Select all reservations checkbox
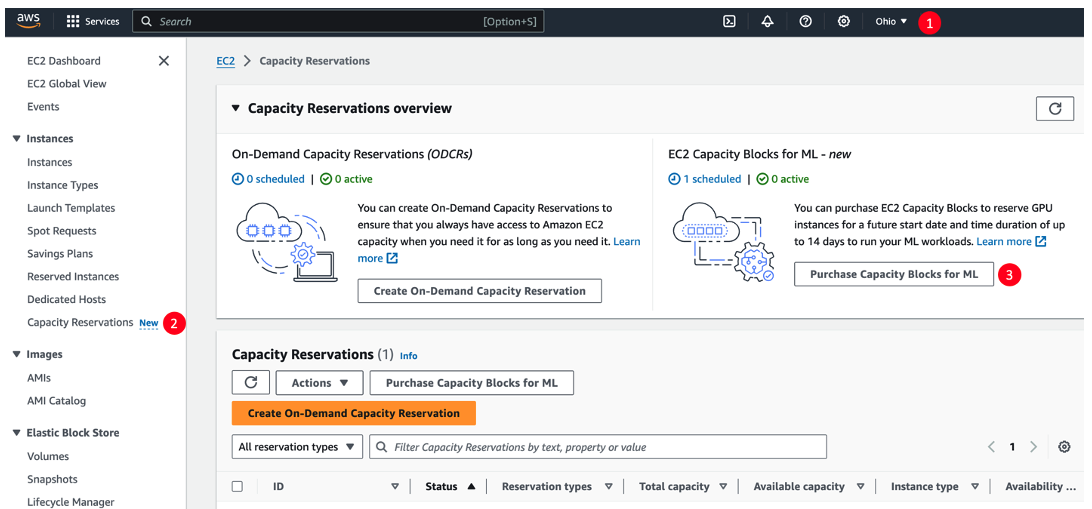This screenshot has height=509, width=1092. point(237,487)
